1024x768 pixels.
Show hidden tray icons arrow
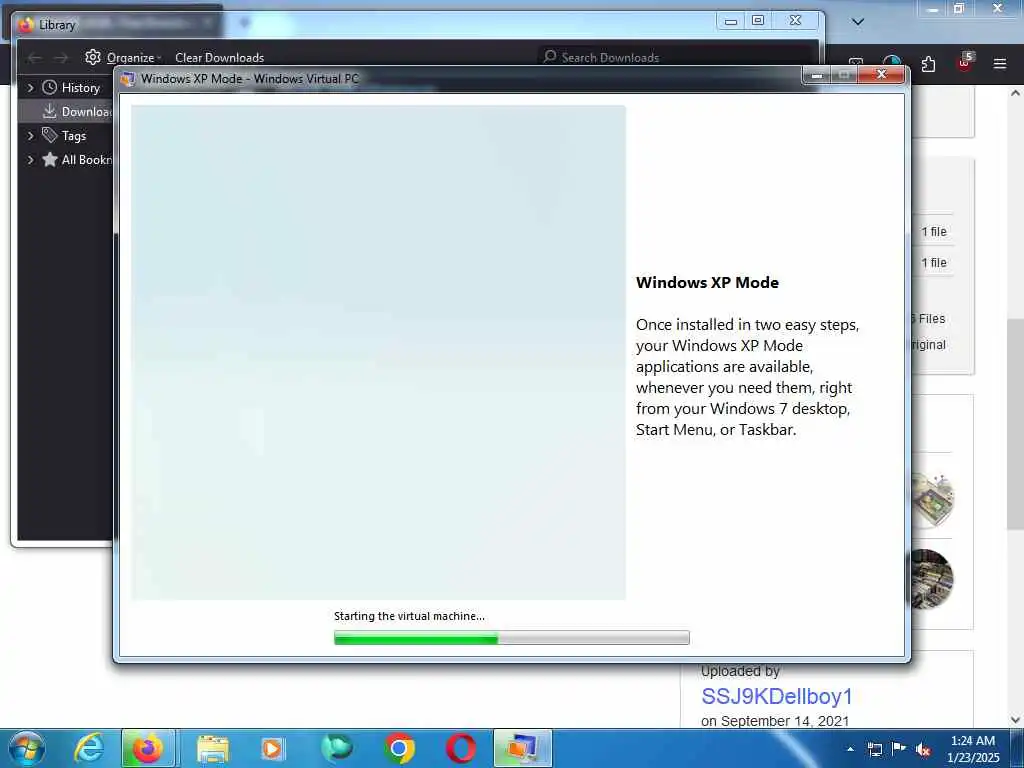click(x=850, y=749)
